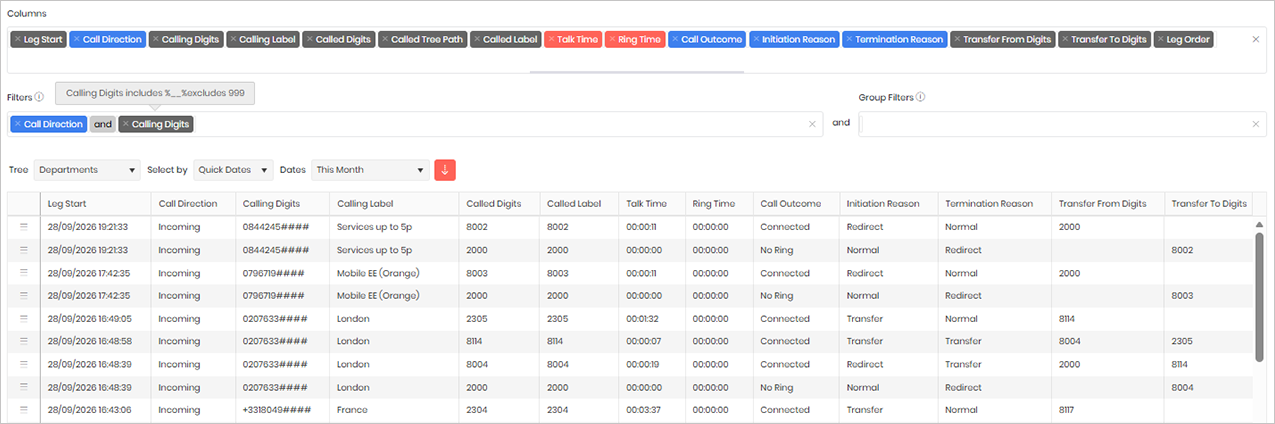Click the 'and' operator between filters

(x=103, y=124)
